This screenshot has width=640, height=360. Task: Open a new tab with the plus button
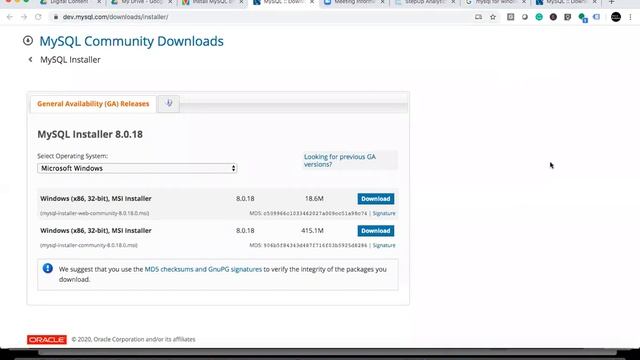(611, 2)
